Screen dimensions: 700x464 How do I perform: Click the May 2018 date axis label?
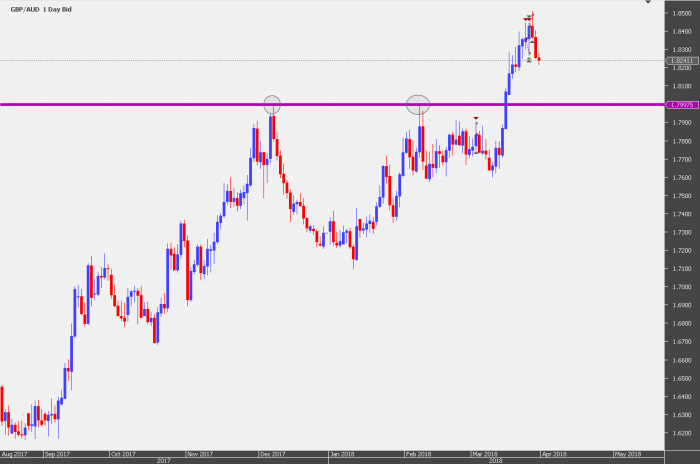628,454
